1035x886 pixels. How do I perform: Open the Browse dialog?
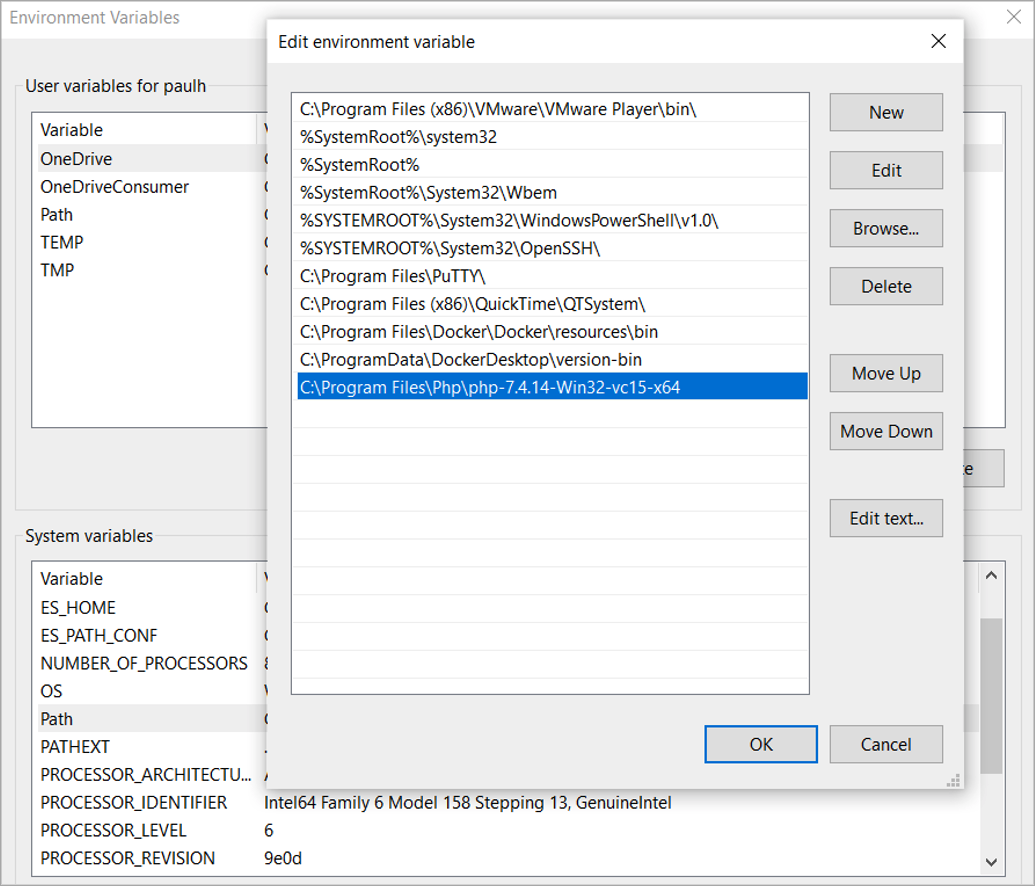(x=884, y=228)
